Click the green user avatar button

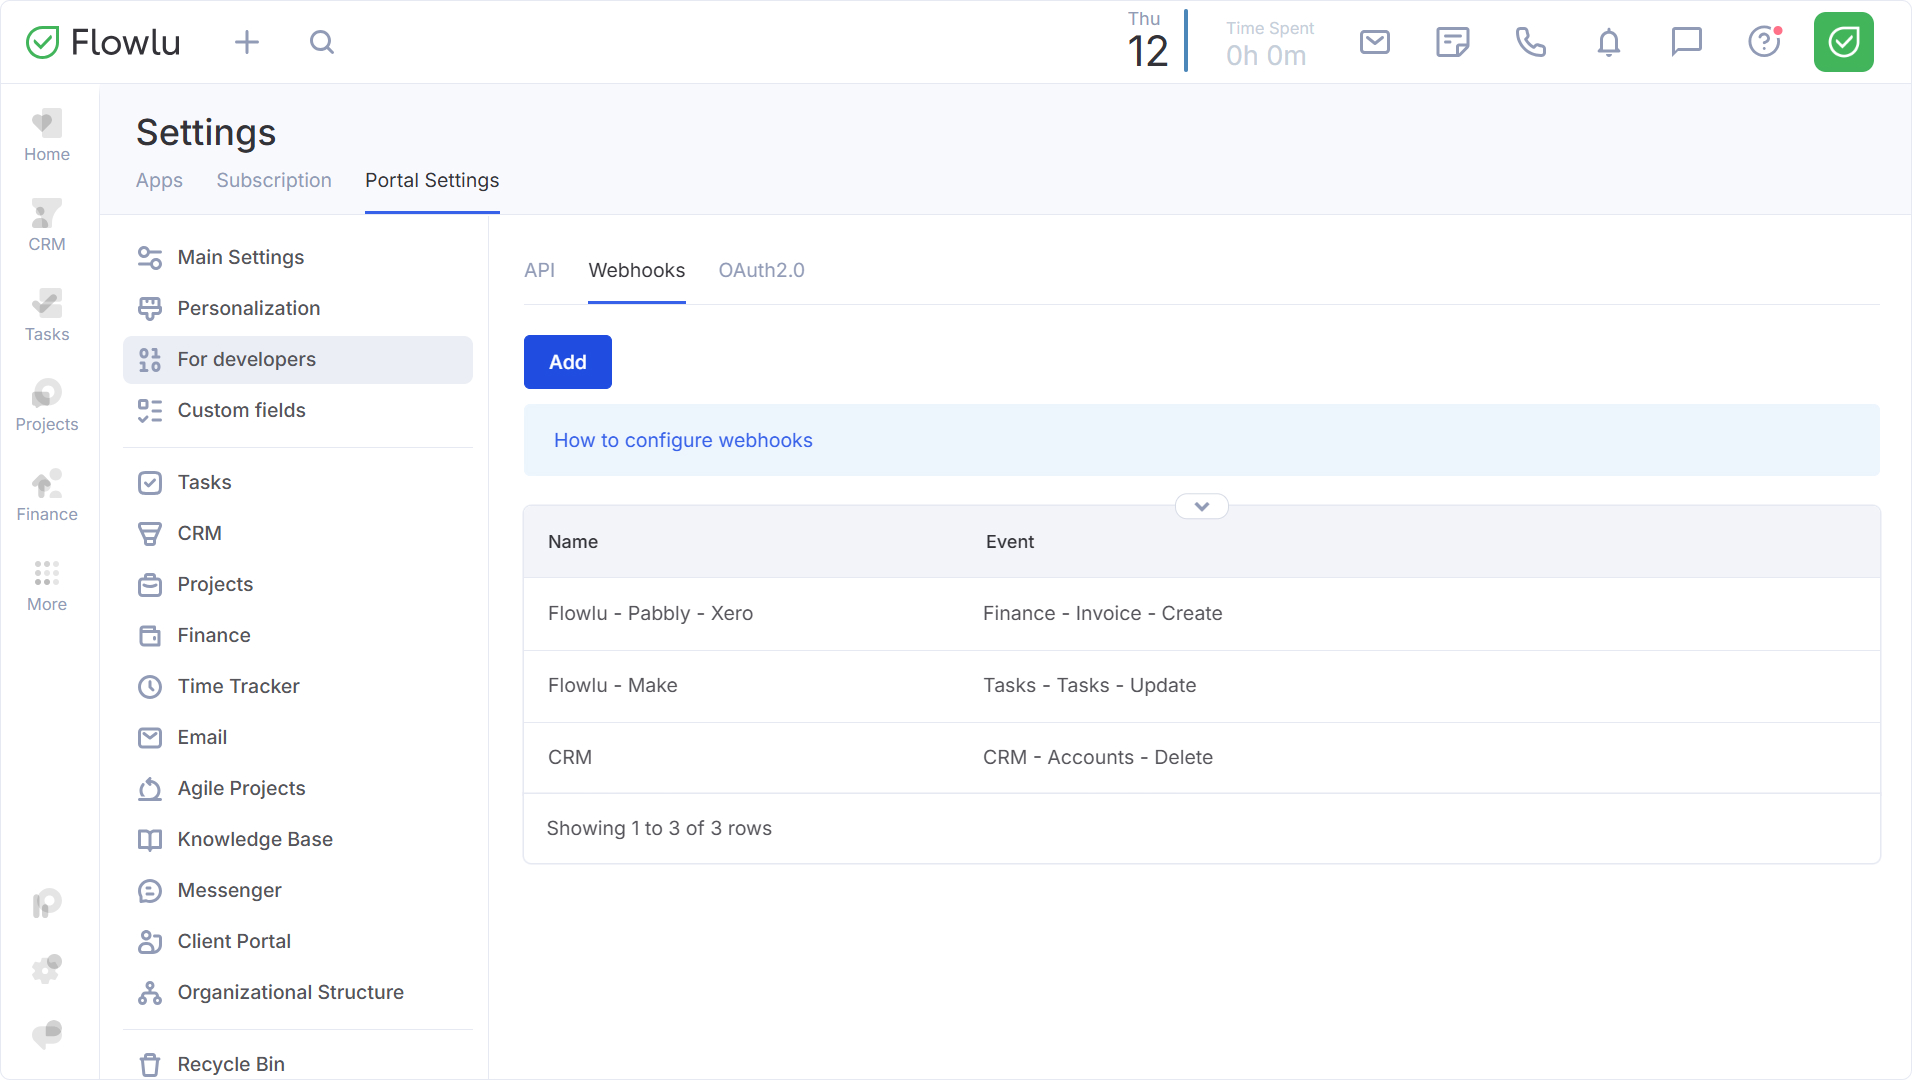[x=1843, y=42]
